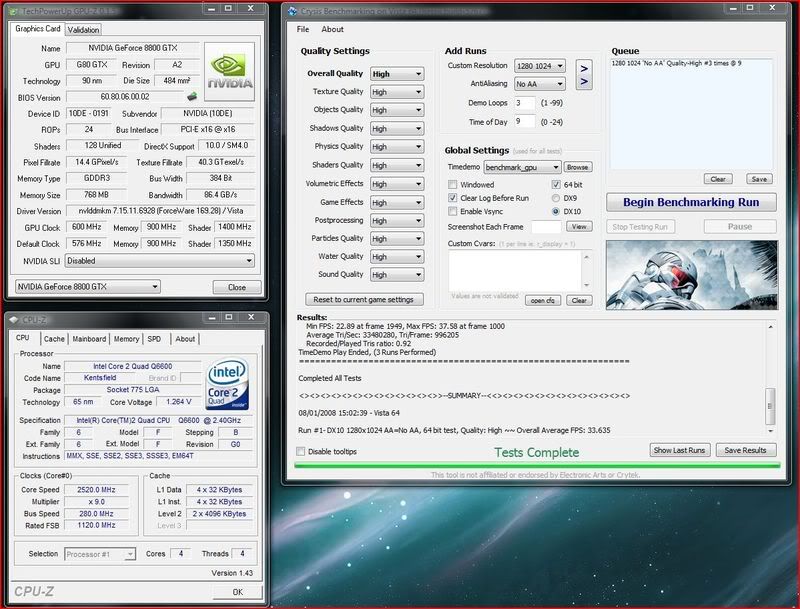Uncheck Clear Log Before Run
This screenshot has height=609, width=800.
tap(453, 197)
